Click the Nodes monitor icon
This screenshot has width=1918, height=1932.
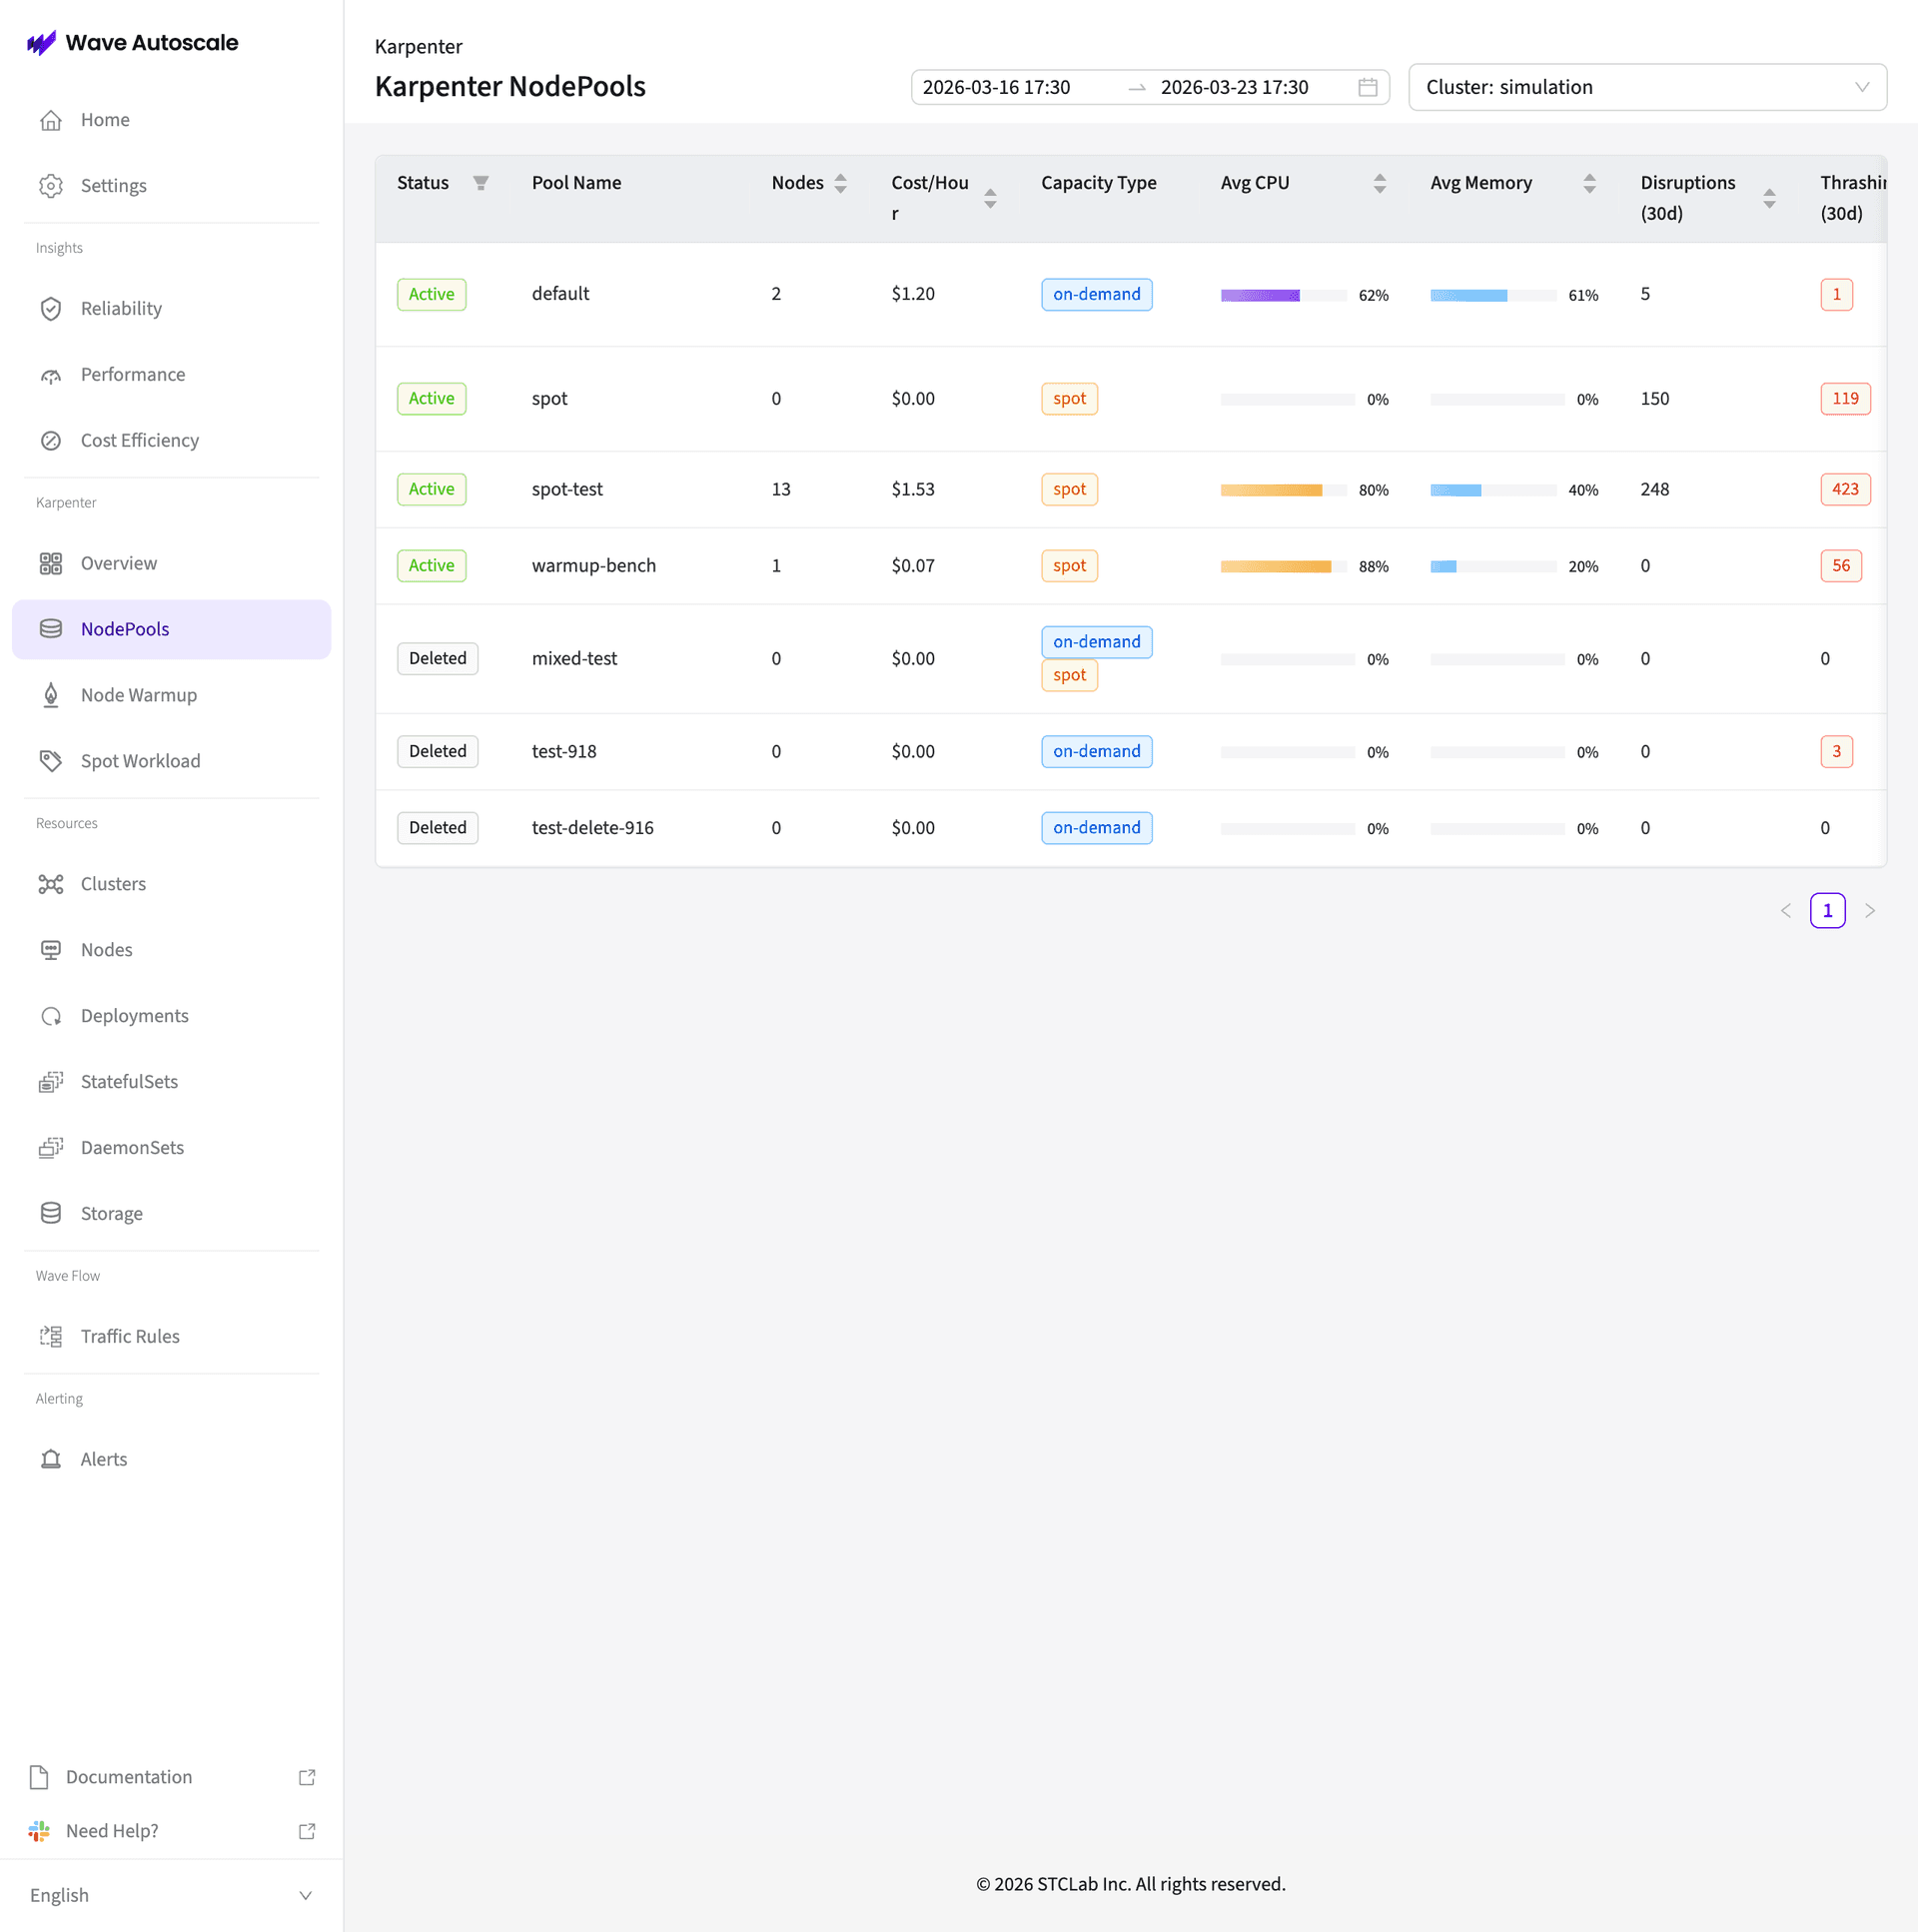51,950
